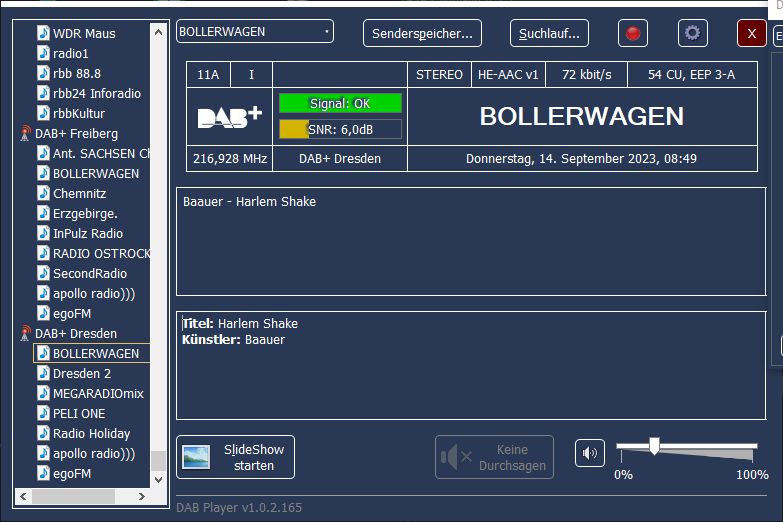Image resolution: width=783 pixels, height=522 pixels.
Task: Select egoFM under DAB+ Dresden
Action: click(x=72, y=473)
